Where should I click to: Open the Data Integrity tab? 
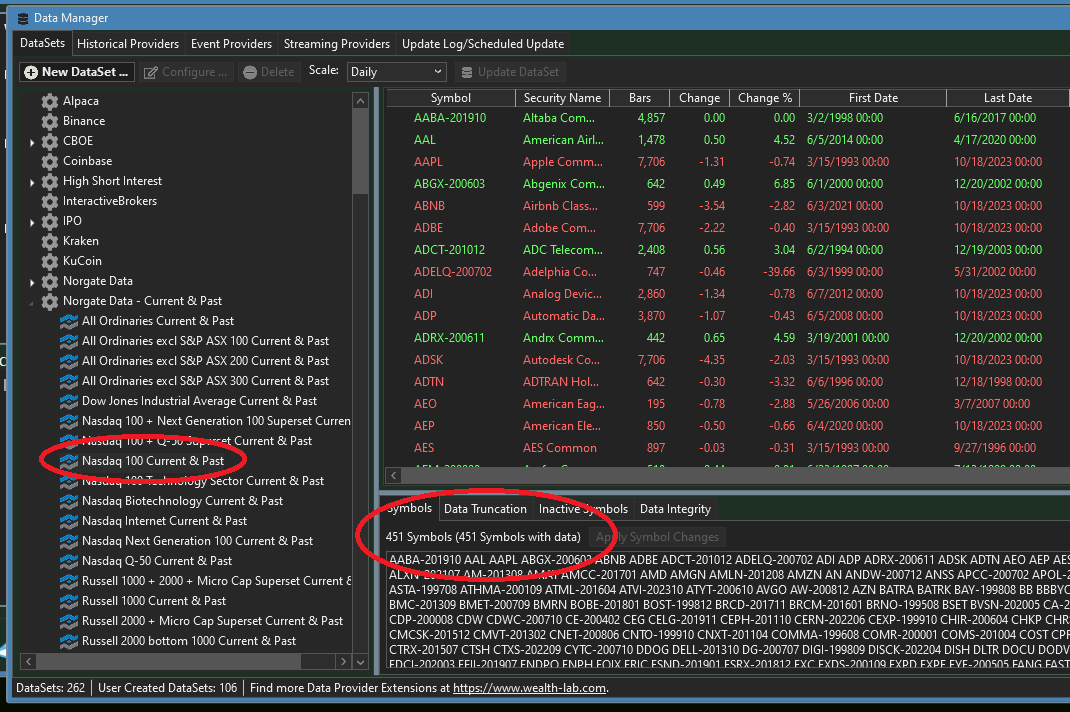(675, 509)
